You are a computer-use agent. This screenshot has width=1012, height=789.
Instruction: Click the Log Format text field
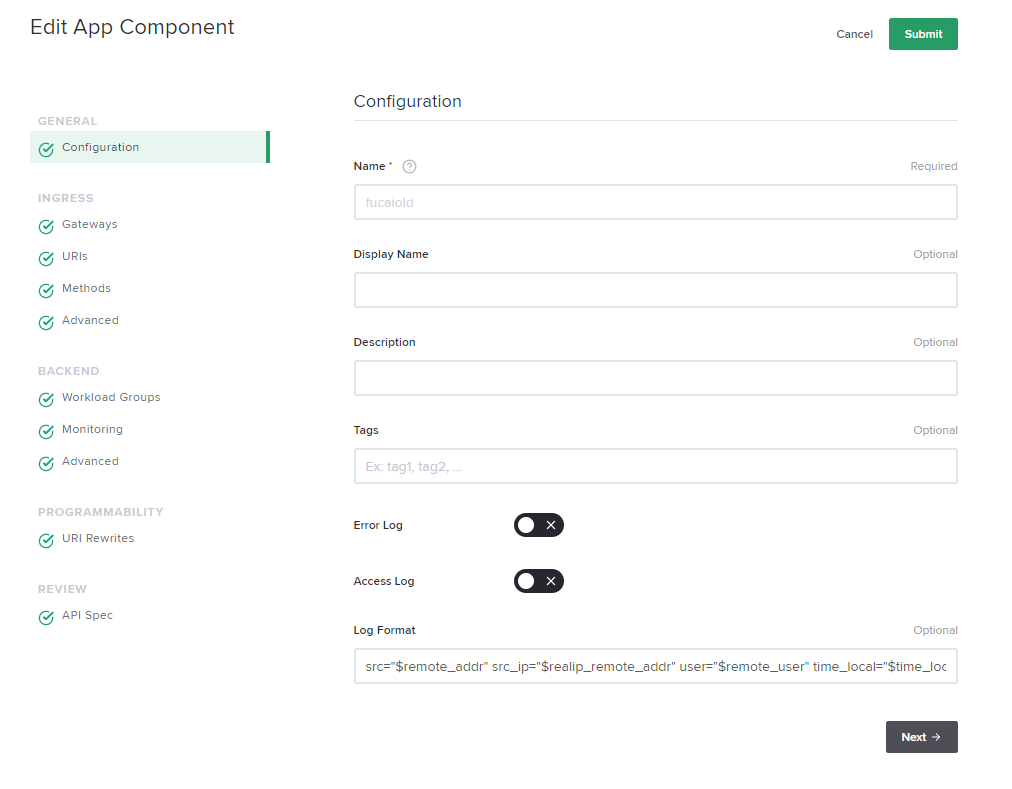tap(655, 666)
